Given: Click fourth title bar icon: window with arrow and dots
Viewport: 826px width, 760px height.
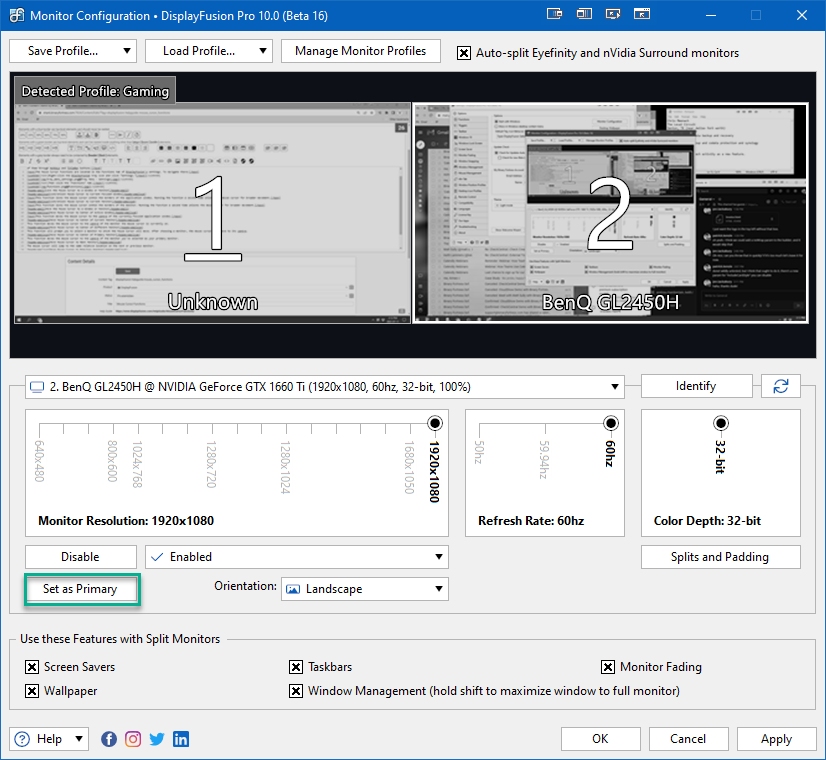Looking at the screenshot, I should (642, 14).
